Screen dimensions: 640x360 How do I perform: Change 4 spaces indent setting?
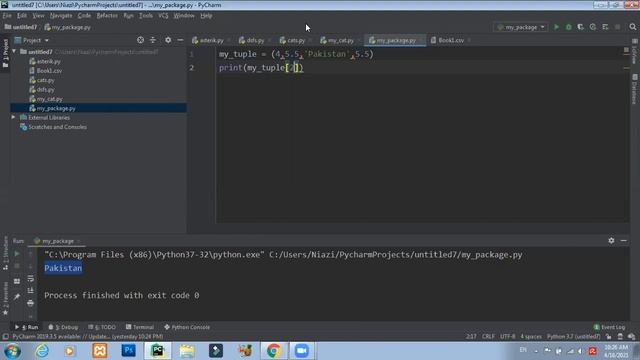pos(531,337)
